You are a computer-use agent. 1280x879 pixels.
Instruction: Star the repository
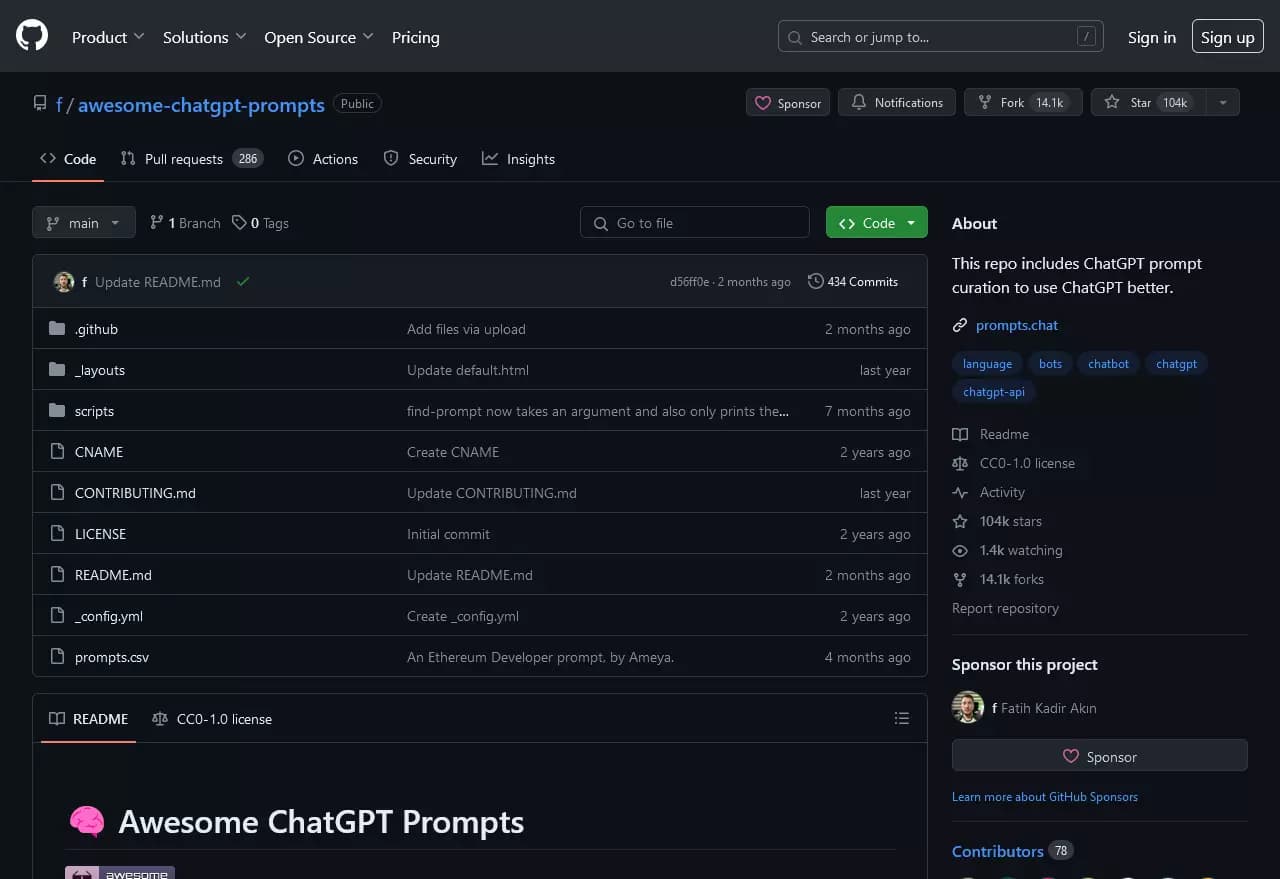pyautogui.click(x=1148, y=102)
